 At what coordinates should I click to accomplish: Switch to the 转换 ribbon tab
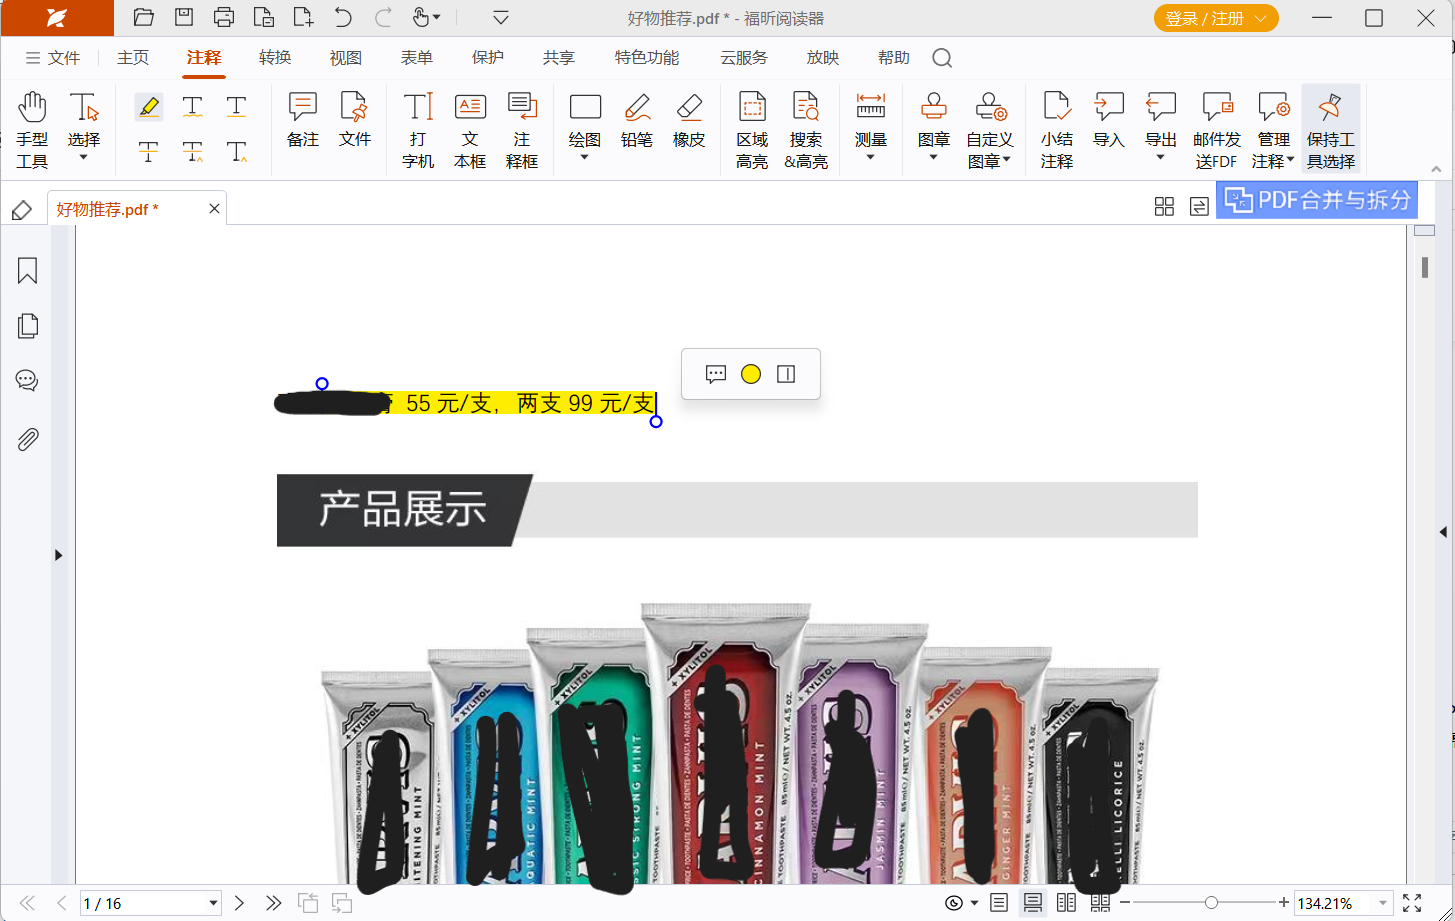pos(275,58)
